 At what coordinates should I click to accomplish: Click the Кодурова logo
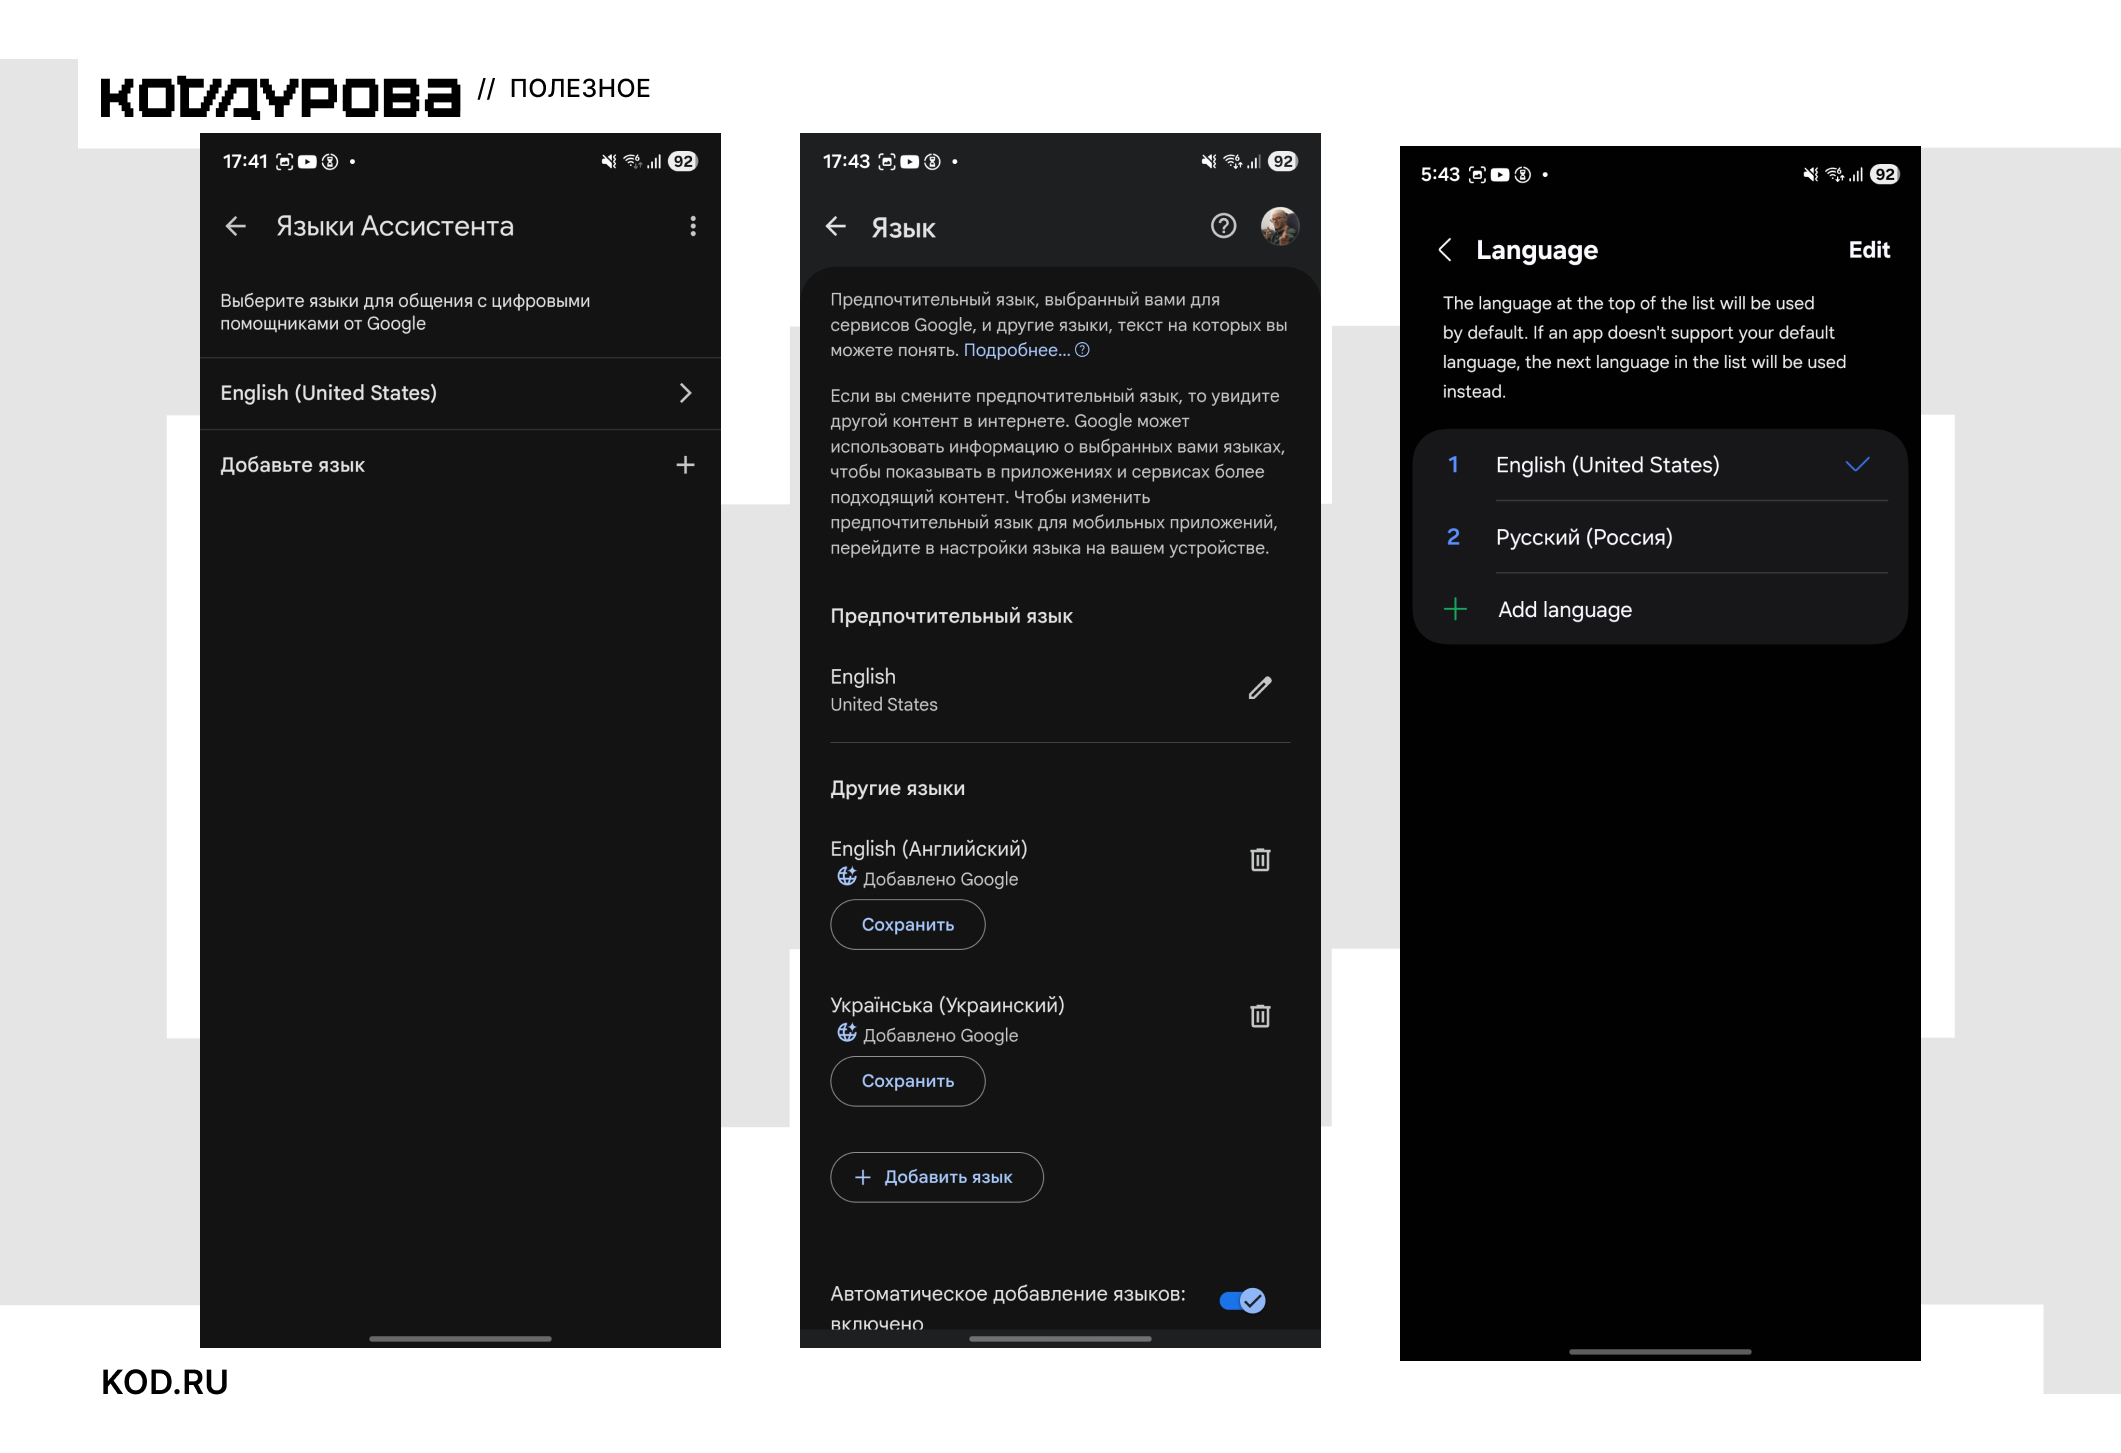(x=280, y=97)
